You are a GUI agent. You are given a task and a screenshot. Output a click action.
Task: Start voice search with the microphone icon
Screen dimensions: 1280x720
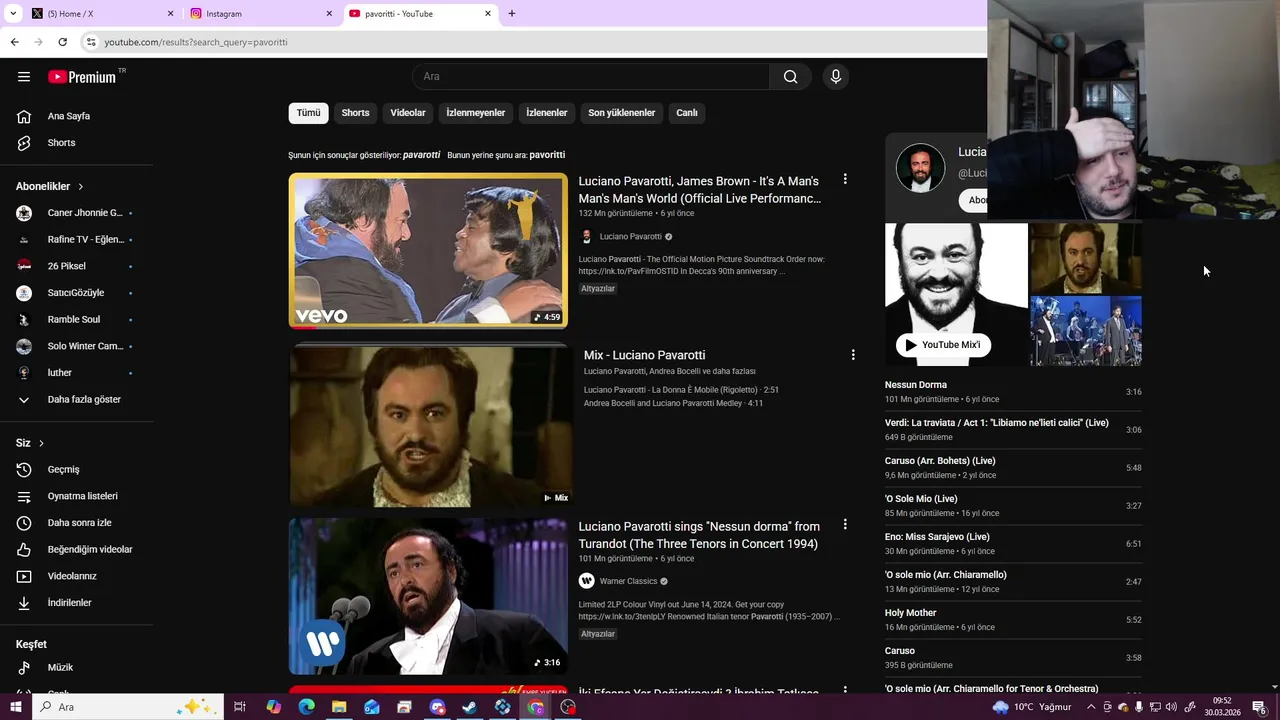coord(836,77)
